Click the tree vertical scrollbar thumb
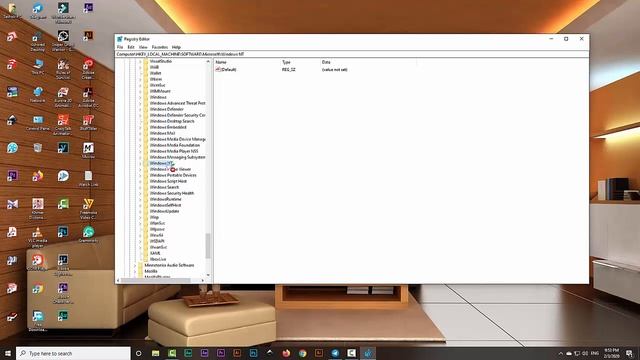 208,246
